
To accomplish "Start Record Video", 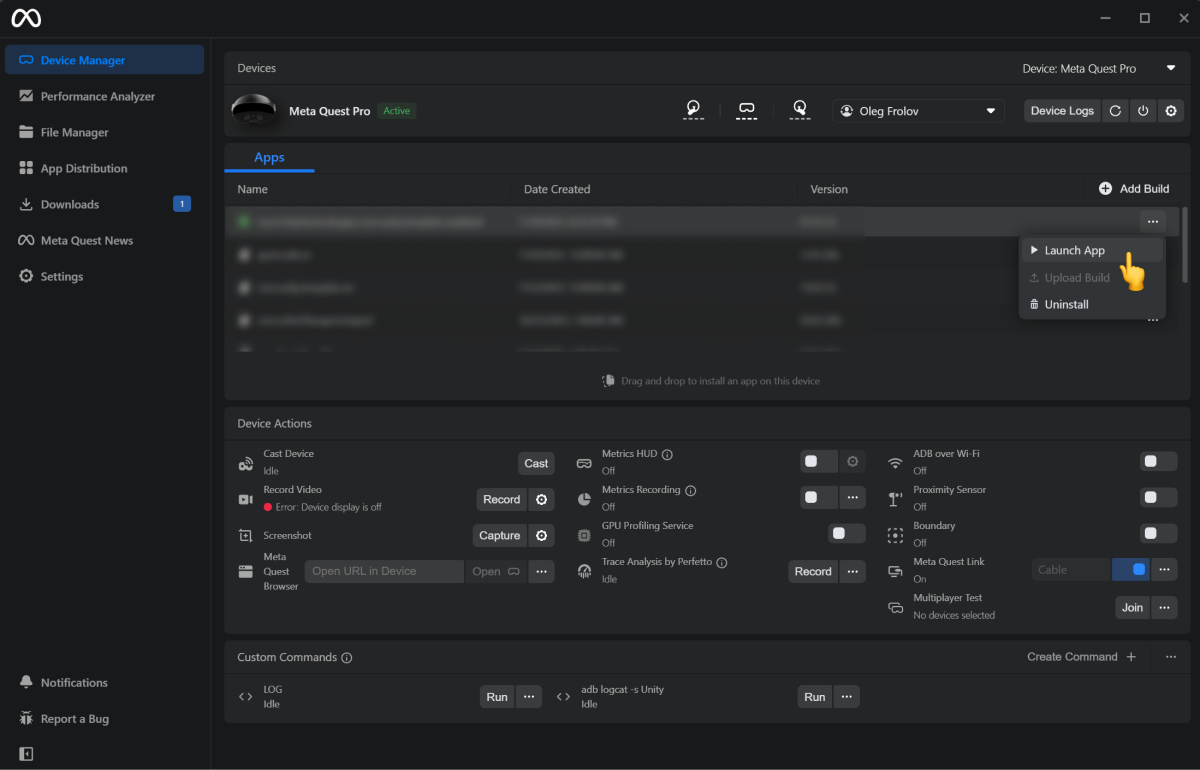I will (501, 500).
